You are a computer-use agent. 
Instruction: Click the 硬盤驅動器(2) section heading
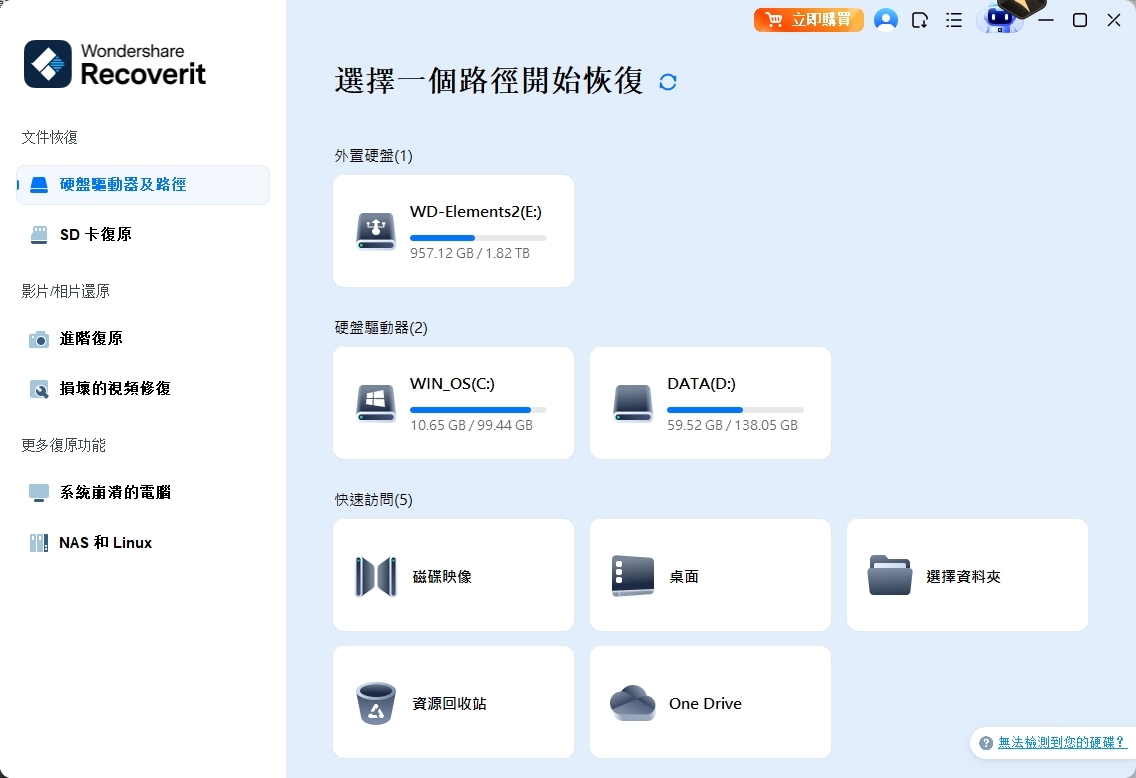click(x=381, y=327)
